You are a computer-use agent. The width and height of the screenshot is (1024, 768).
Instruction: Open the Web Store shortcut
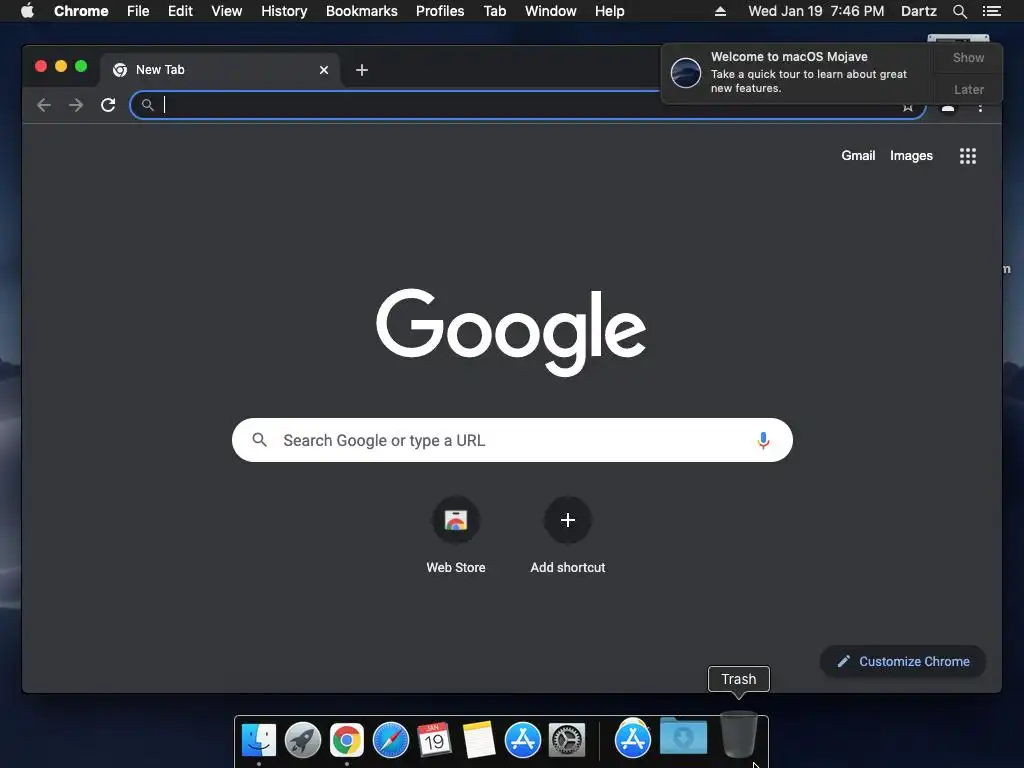456,520
